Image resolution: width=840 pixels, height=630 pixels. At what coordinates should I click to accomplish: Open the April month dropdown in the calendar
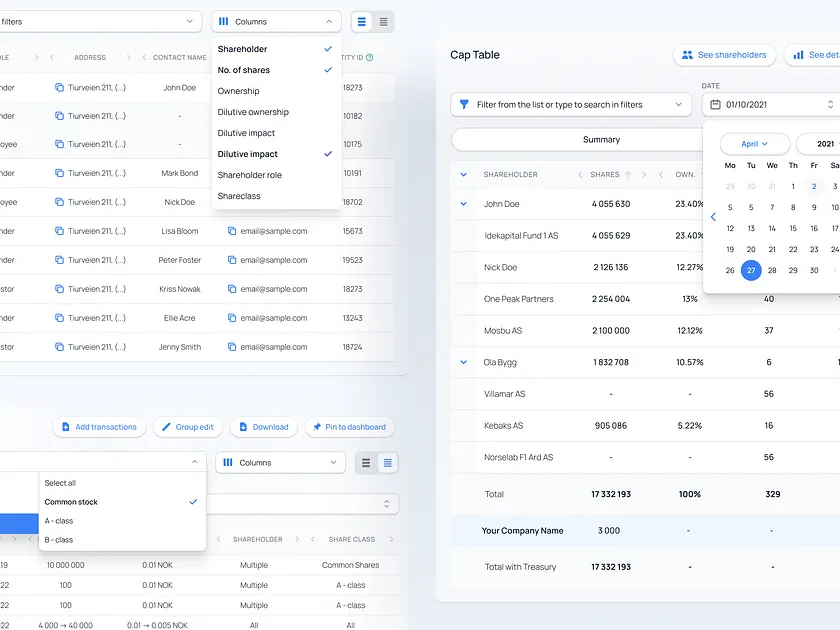coord(753,143)
